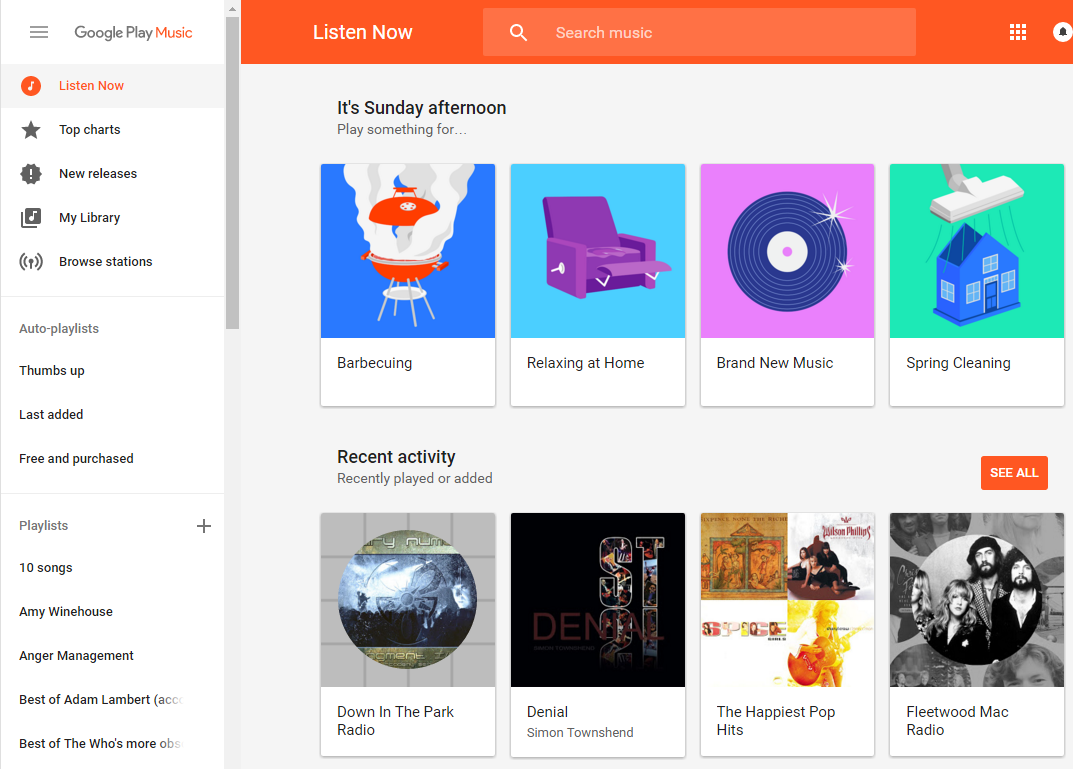Click the Top charts star icon
1073x769 pixels.
tap(30, 129)
